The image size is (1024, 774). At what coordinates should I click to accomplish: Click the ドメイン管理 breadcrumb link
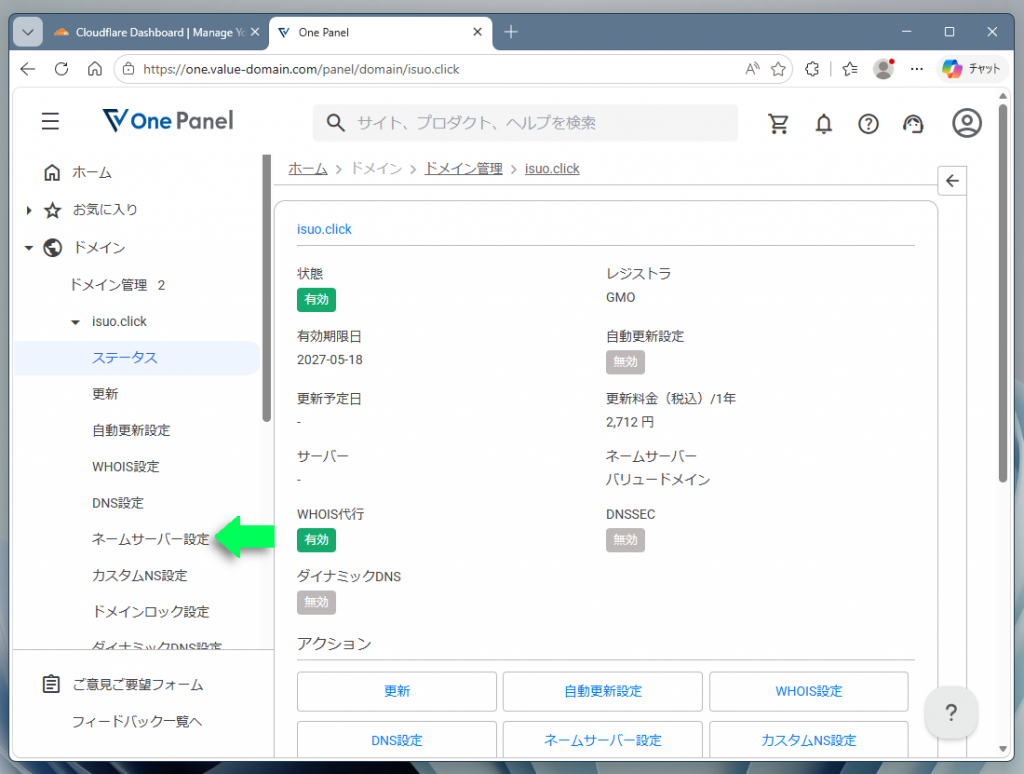coord(464,169)
